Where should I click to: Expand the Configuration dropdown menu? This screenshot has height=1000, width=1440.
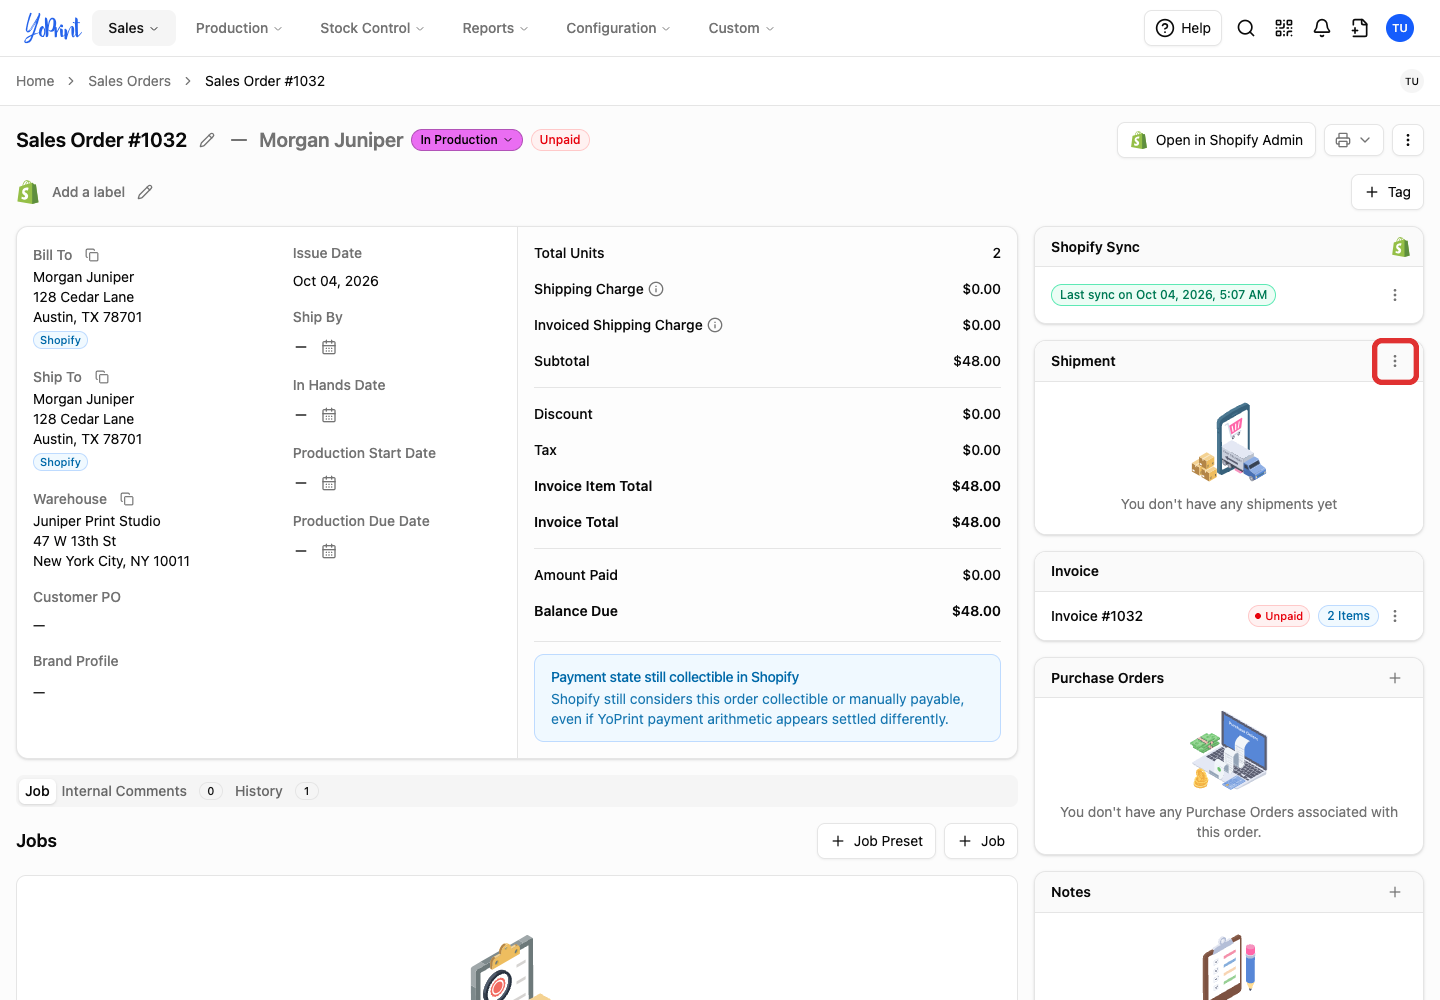coord(618,28)
